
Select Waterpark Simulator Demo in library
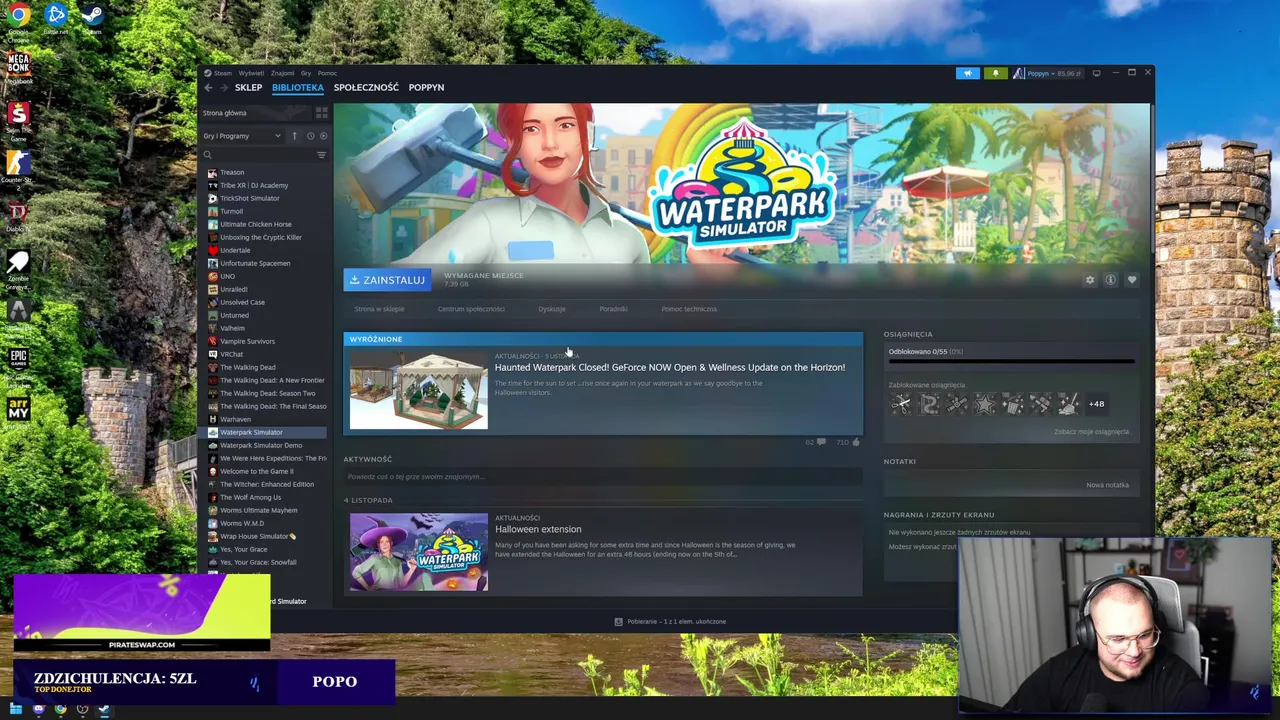(261, 445)
